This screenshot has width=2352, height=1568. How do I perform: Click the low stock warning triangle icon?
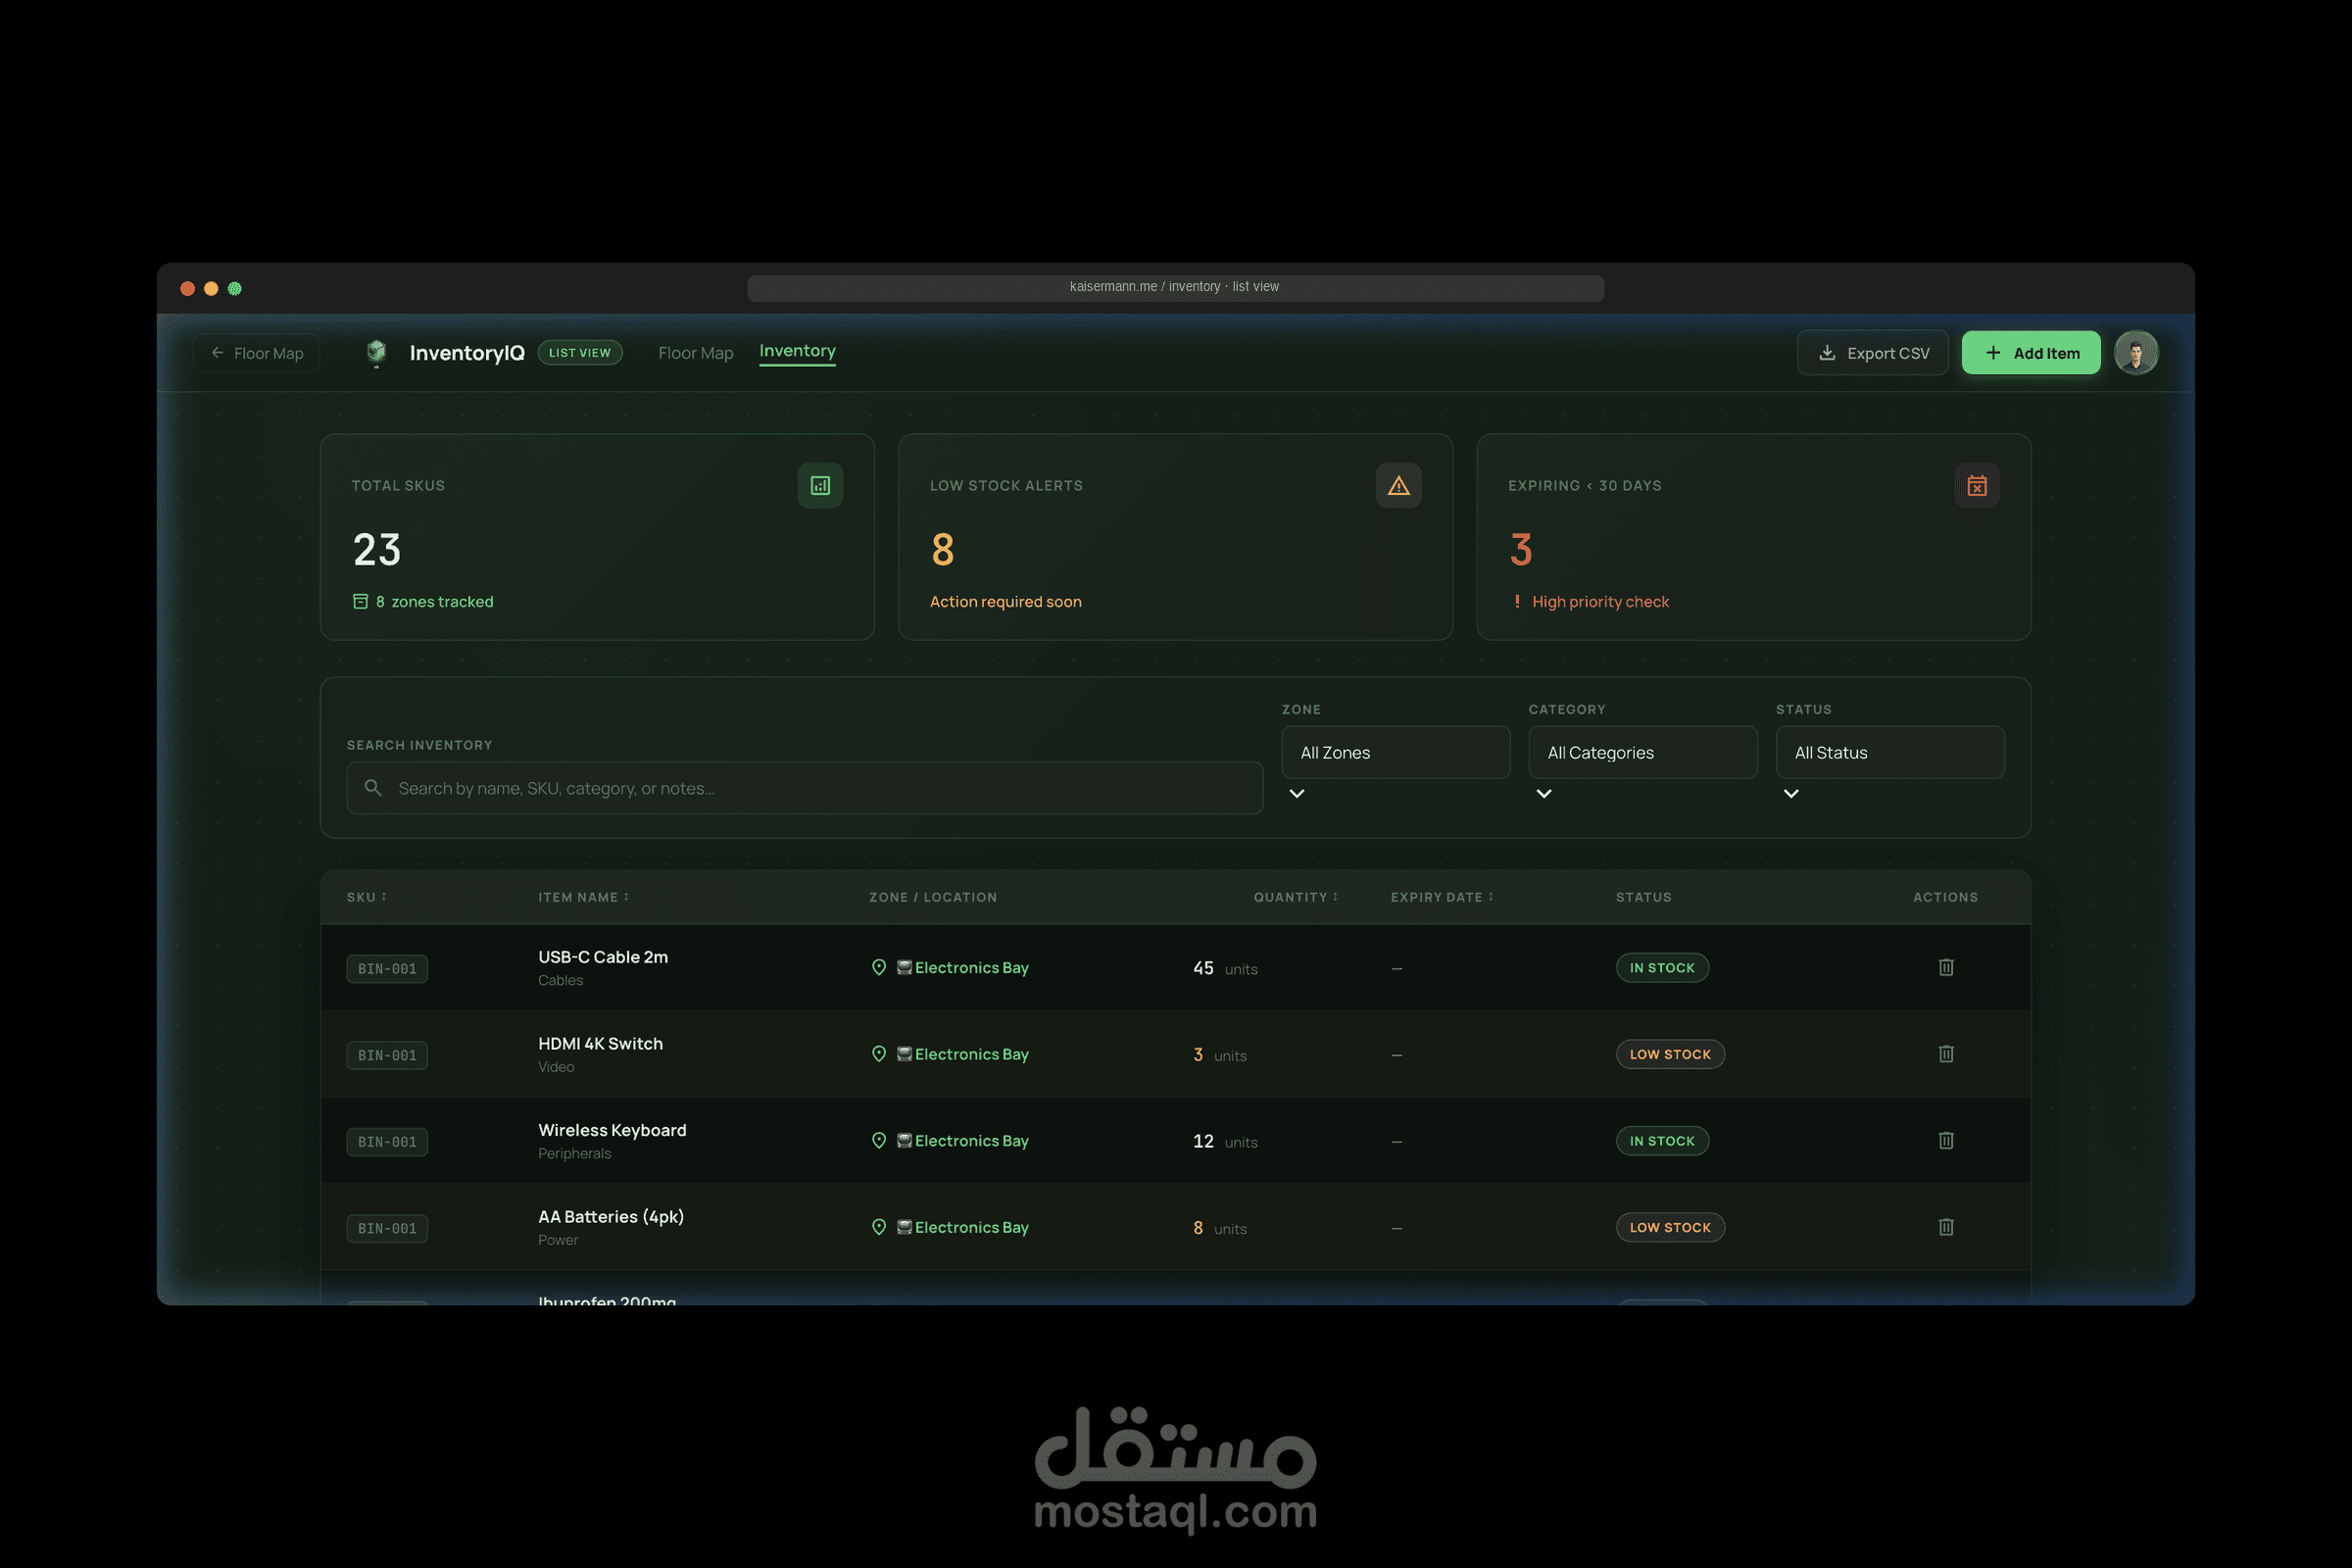point(1398,486)
